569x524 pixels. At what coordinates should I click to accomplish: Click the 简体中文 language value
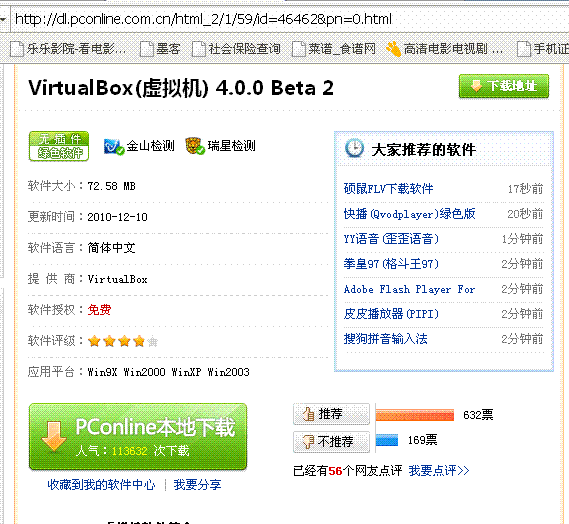point(111,248)
